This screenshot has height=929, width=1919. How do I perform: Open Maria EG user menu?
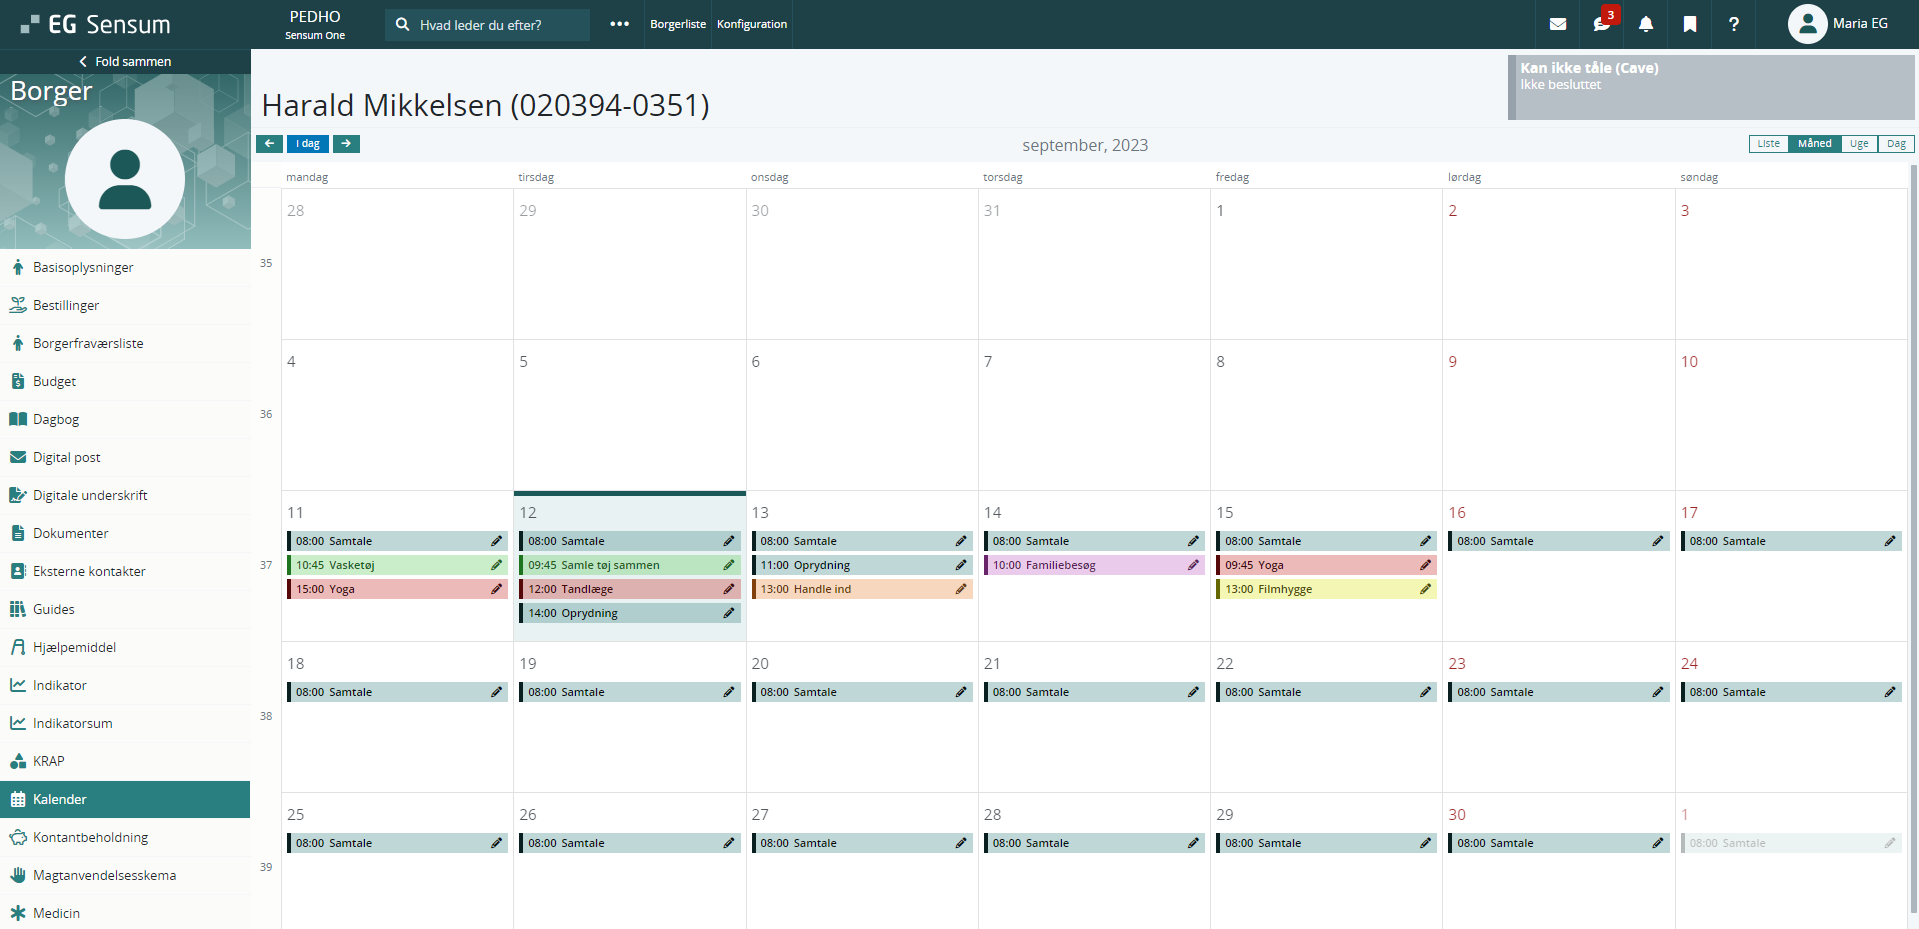point(1838,24)
